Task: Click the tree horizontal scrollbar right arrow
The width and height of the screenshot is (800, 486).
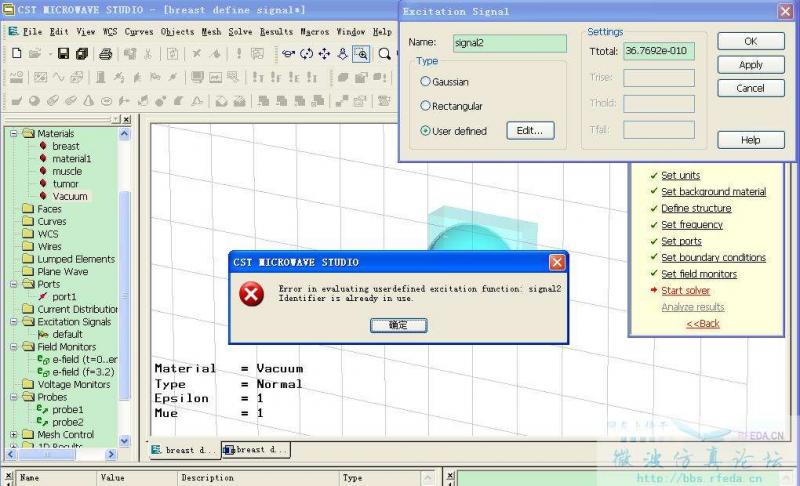Action: click(x=111, y=454)
